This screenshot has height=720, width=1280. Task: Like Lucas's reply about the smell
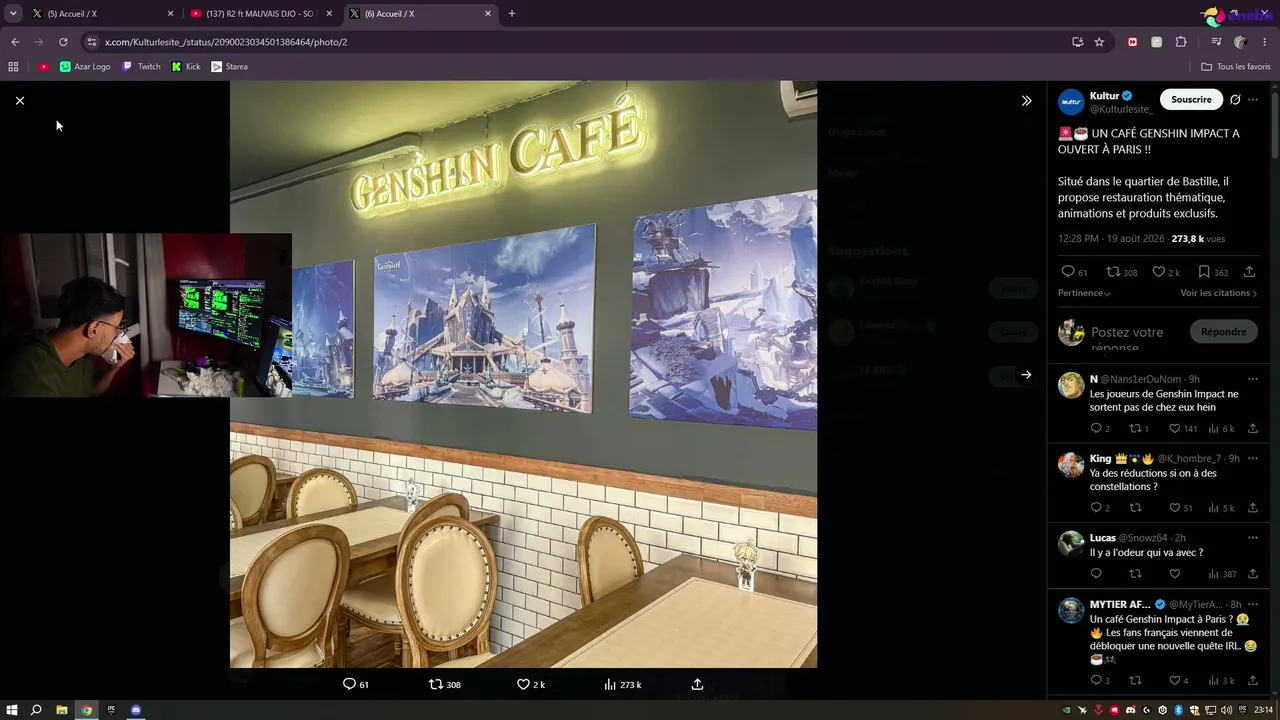tap(1175, 574)
